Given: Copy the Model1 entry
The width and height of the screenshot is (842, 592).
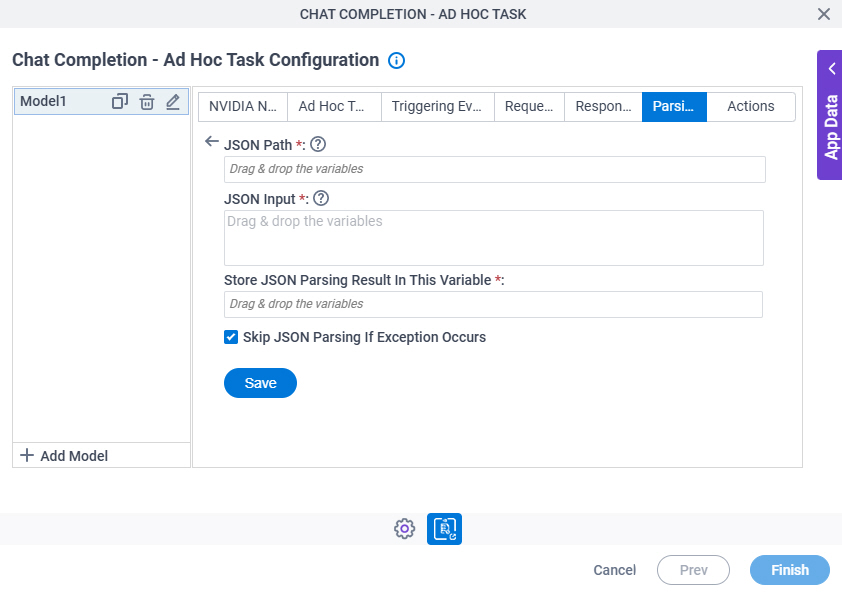Looking at the screenshot, I should (x=120, y=101).
